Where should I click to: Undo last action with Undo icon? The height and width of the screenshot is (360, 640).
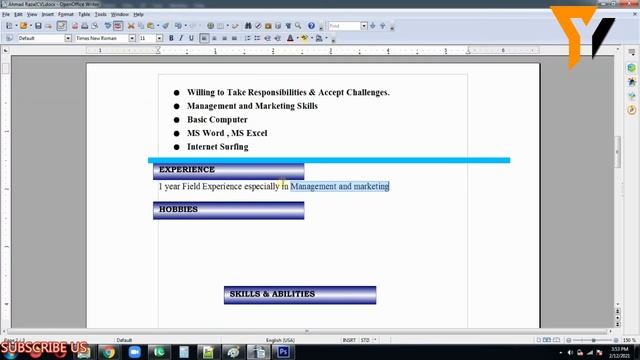tap(178, 26)
